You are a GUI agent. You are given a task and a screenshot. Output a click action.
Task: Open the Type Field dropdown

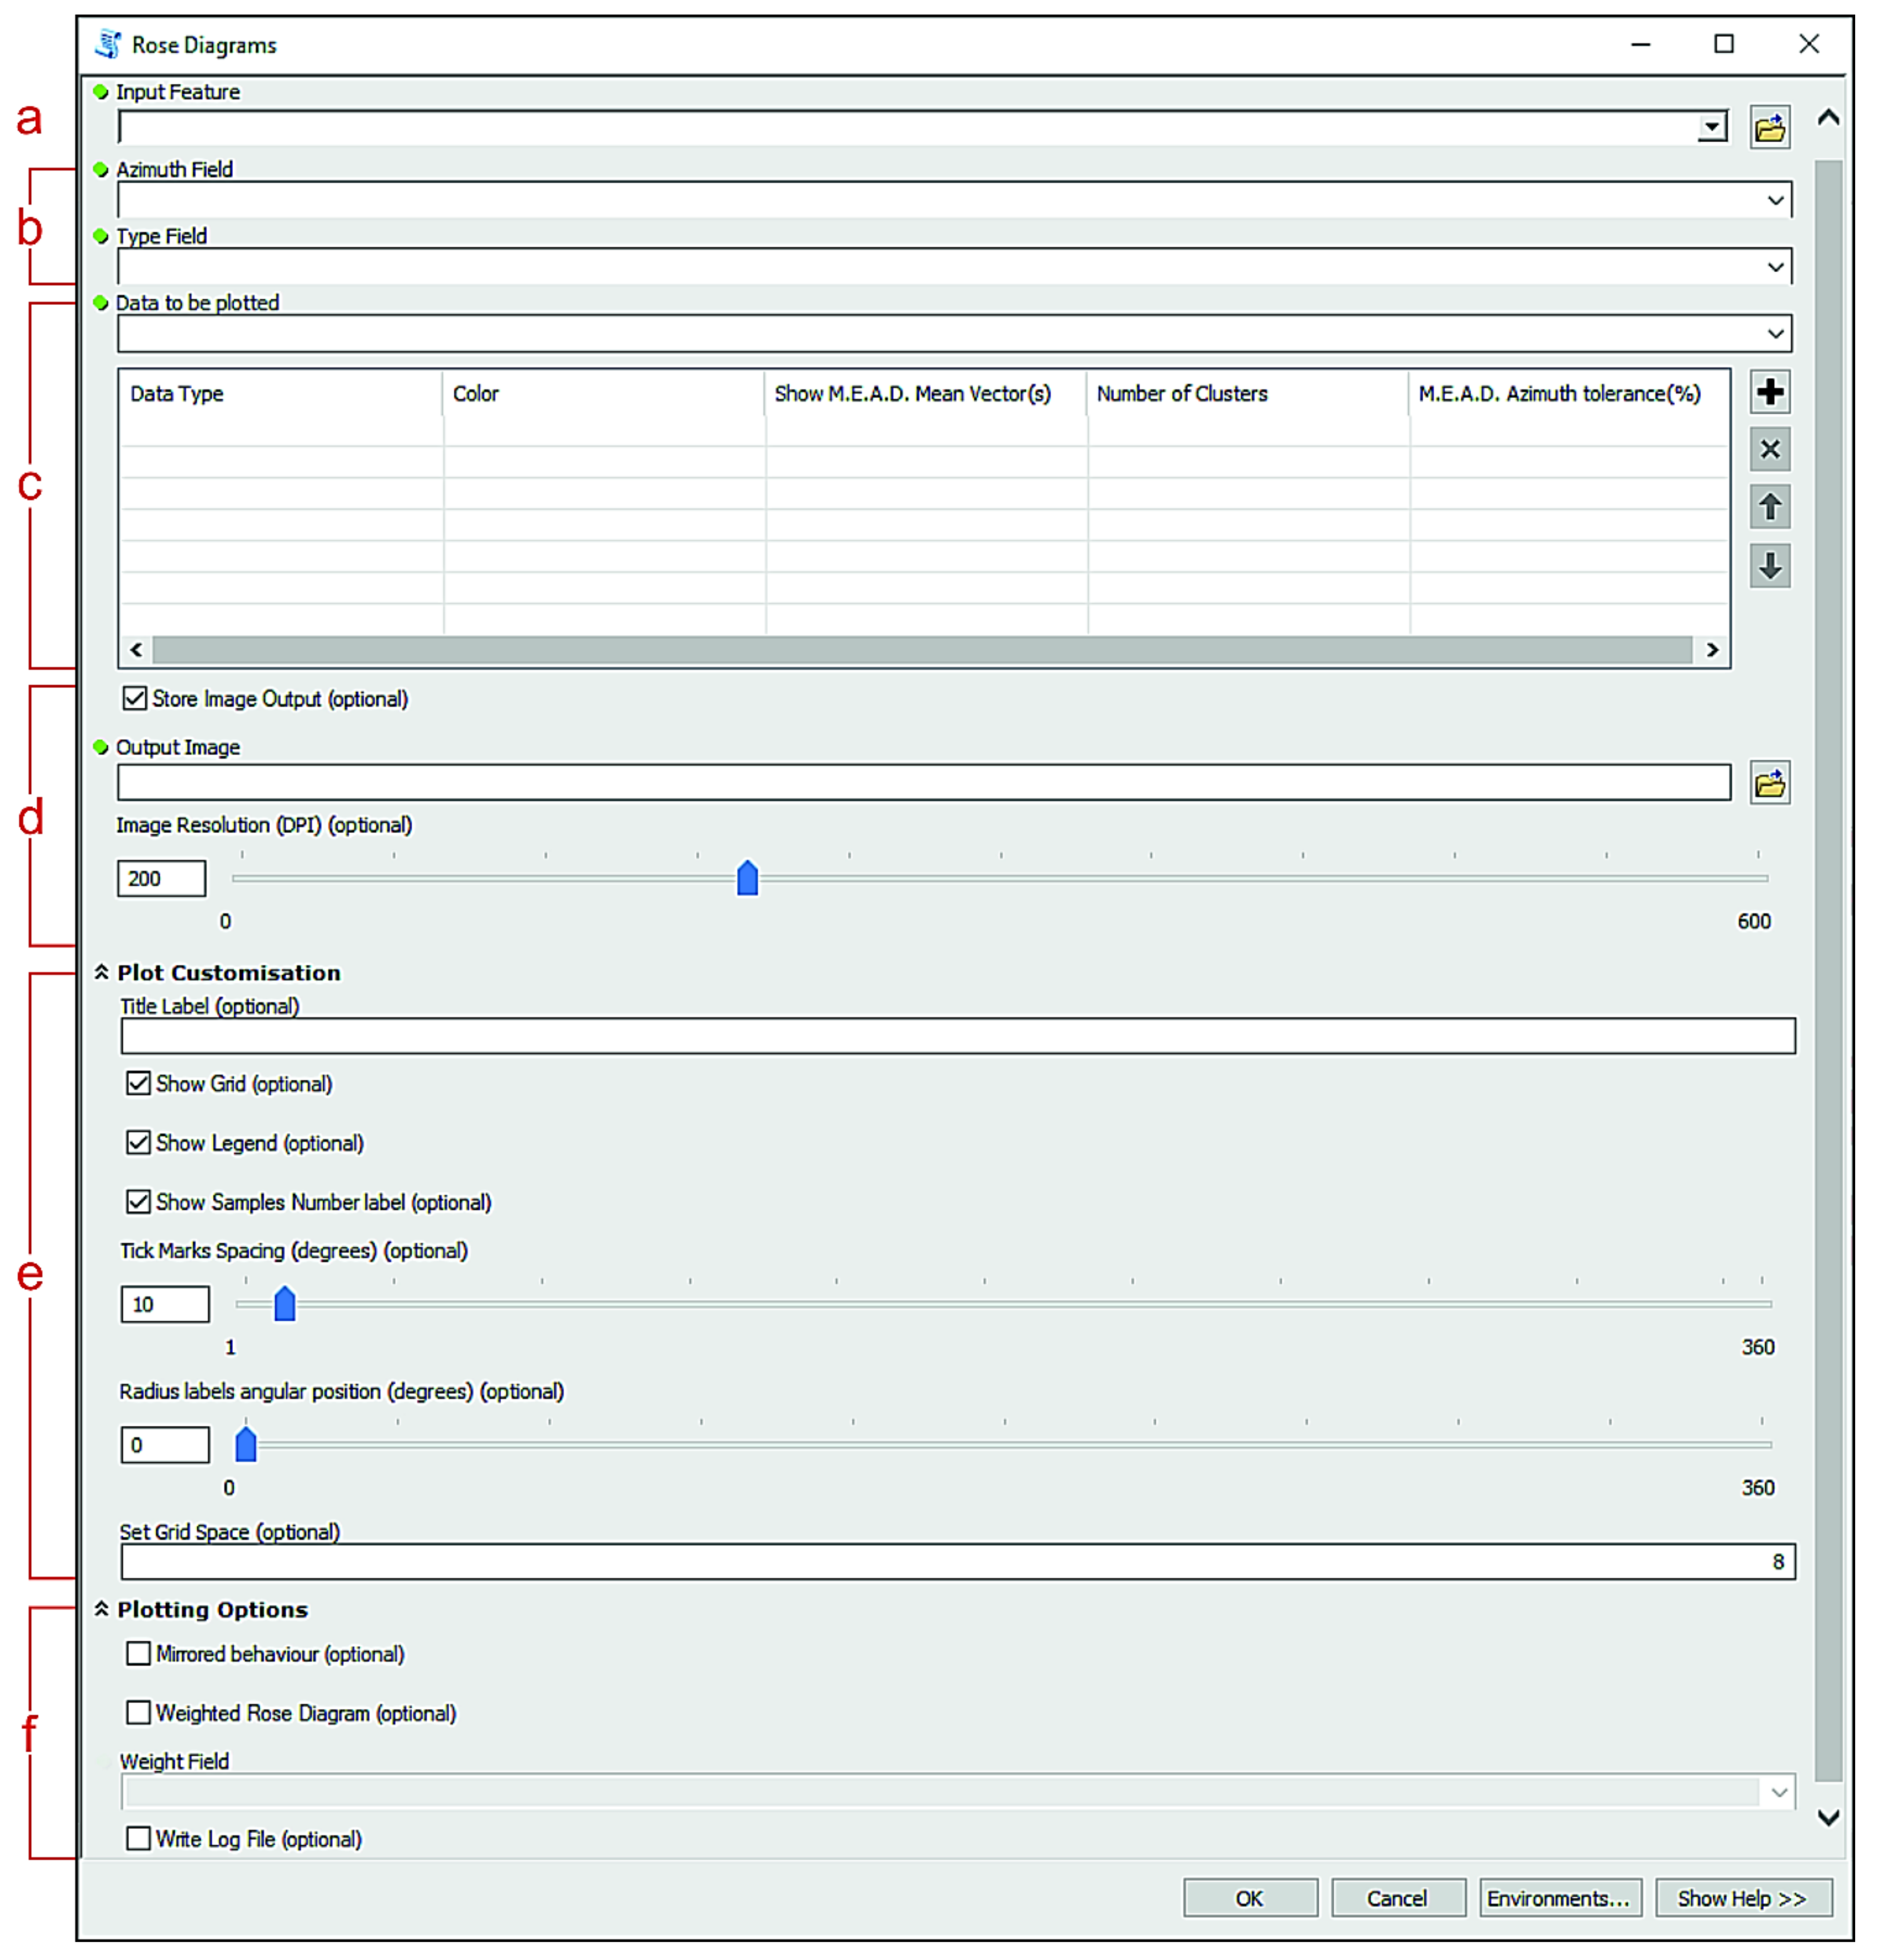coord(1774,267)
